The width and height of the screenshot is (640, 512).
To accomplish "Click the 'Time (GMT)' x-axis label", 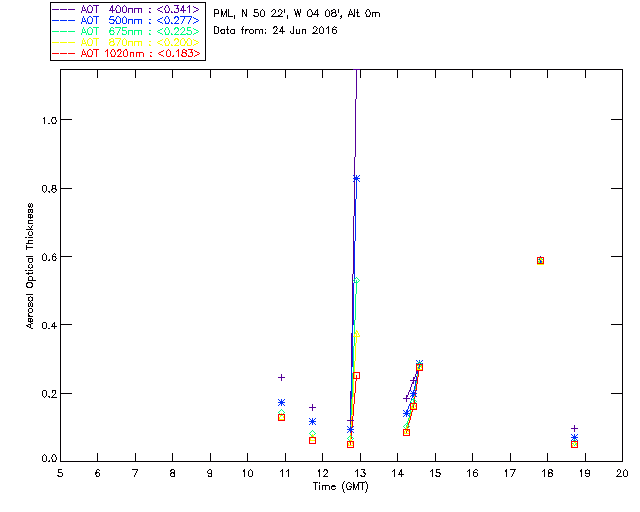I will click(x=340, y=487).
